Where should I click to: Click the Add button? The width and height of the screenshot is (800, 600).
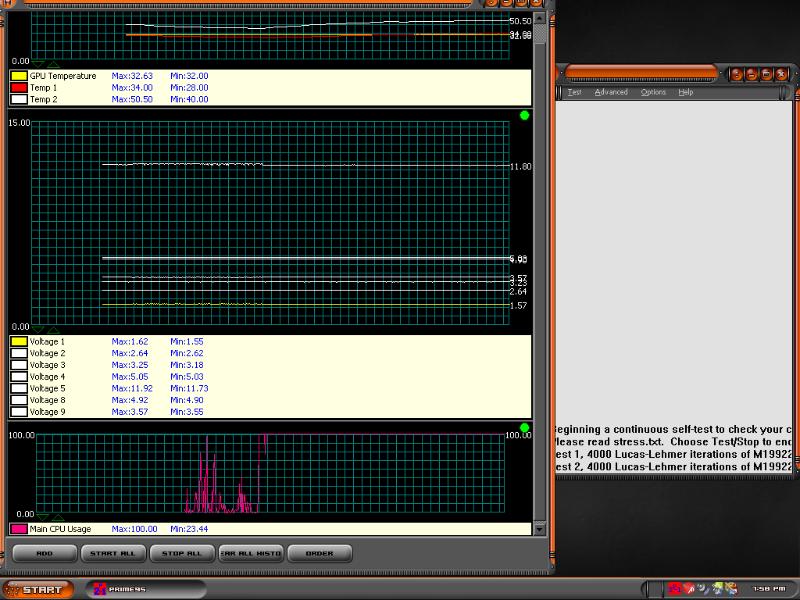[x=44, y=552]
